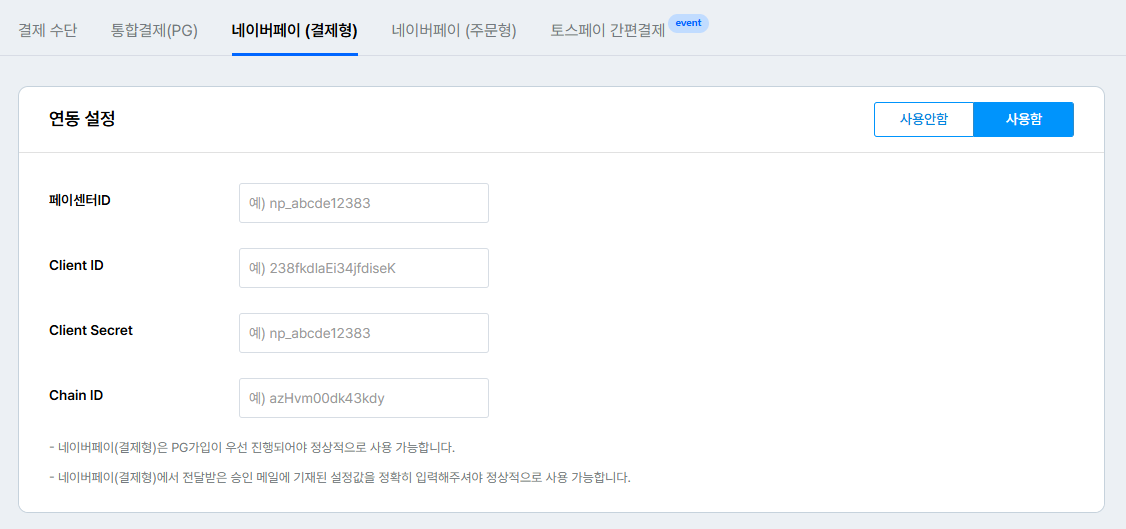Click the Client ID label

pos(76,265)
